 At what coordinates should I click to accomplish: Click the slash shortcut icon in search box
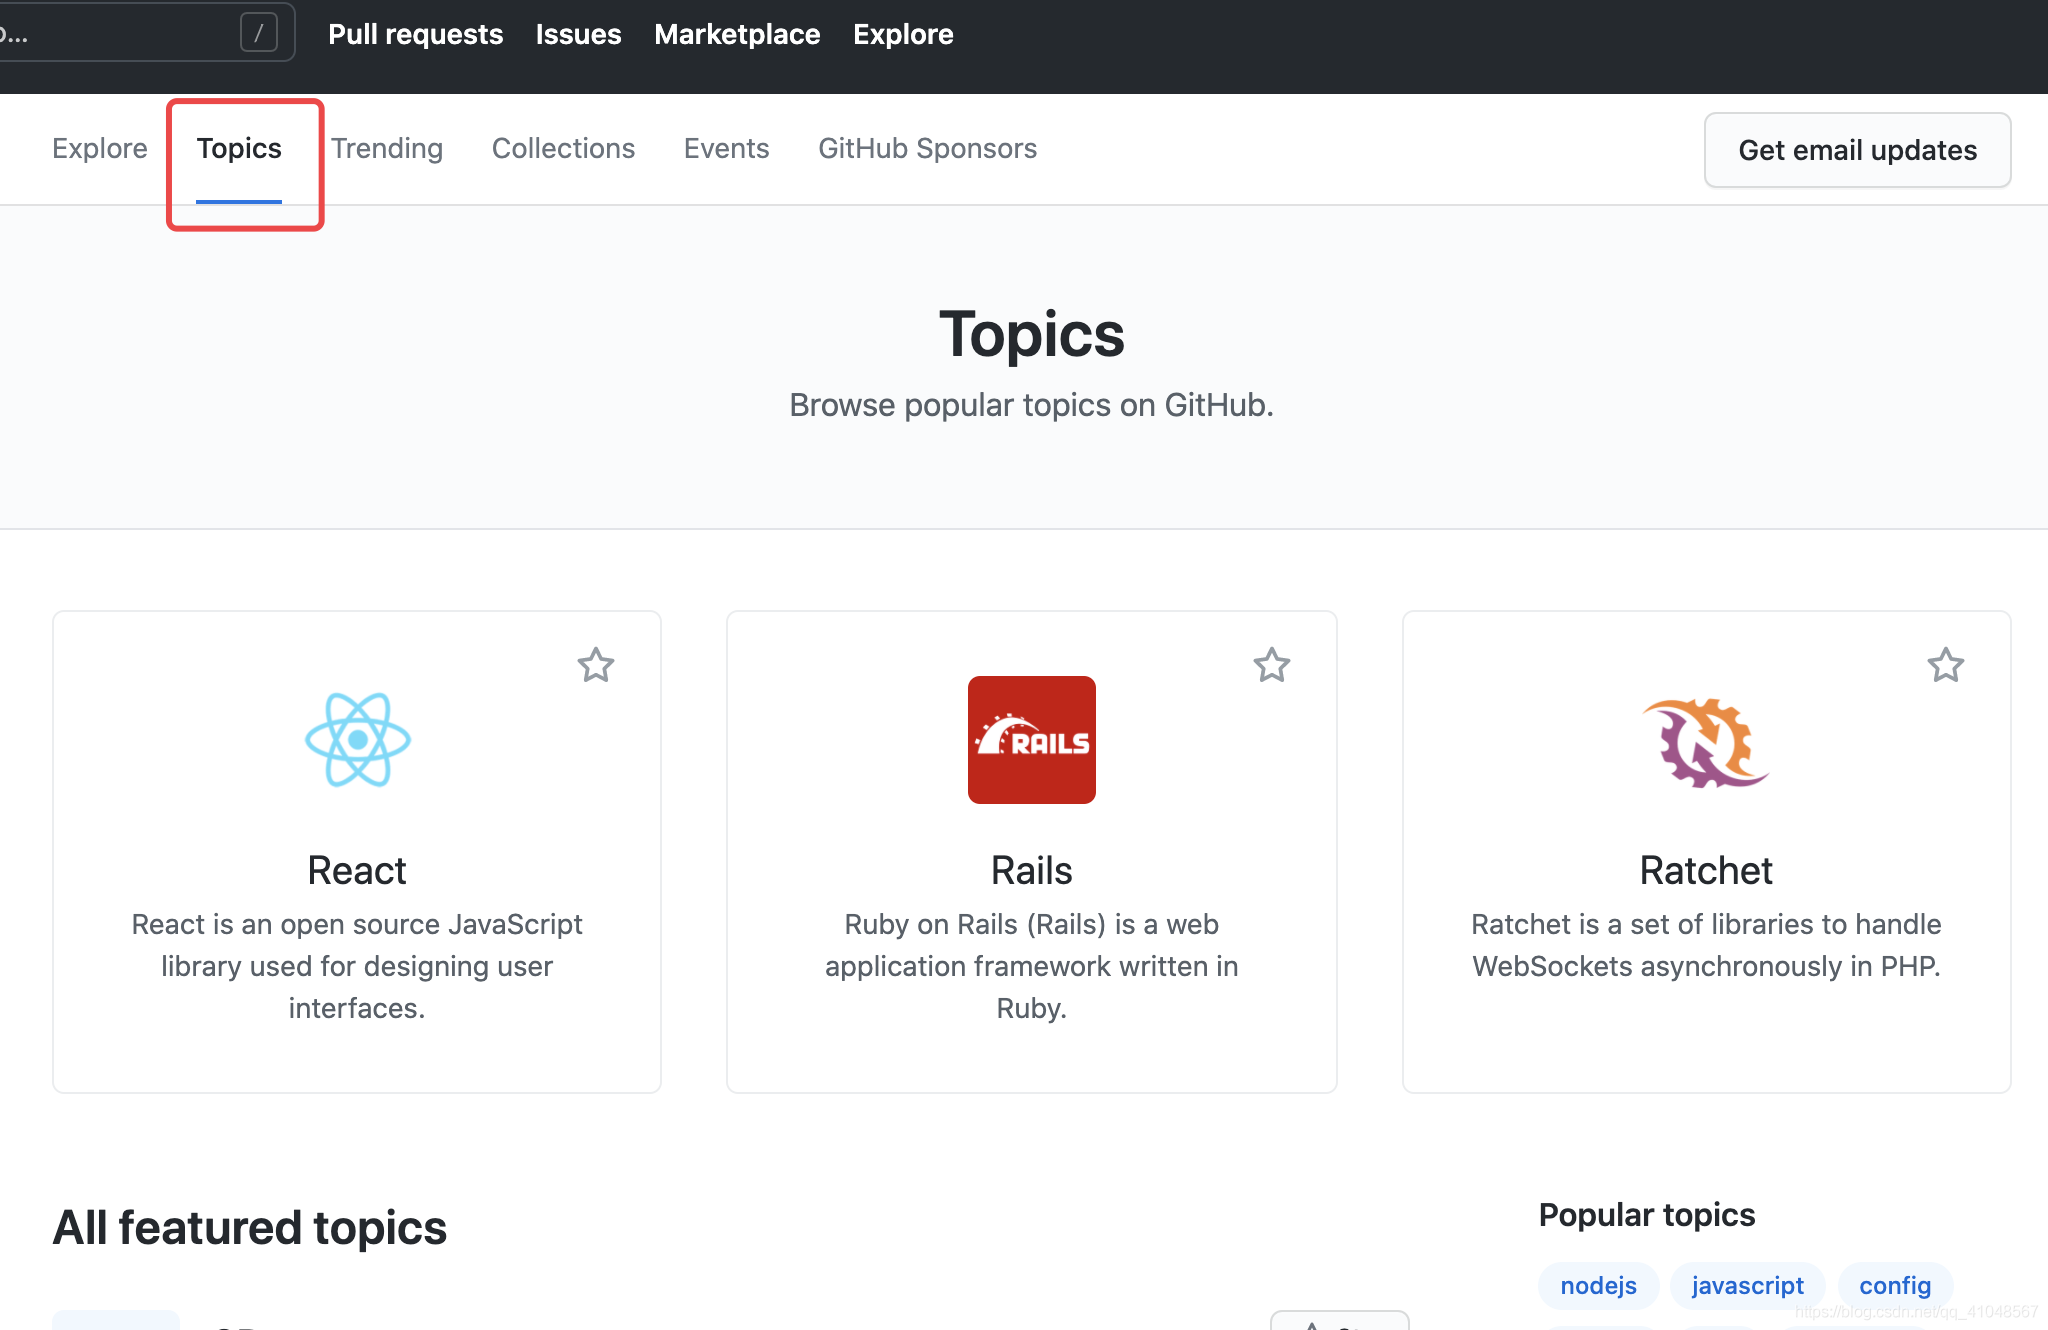pos(259,33)
